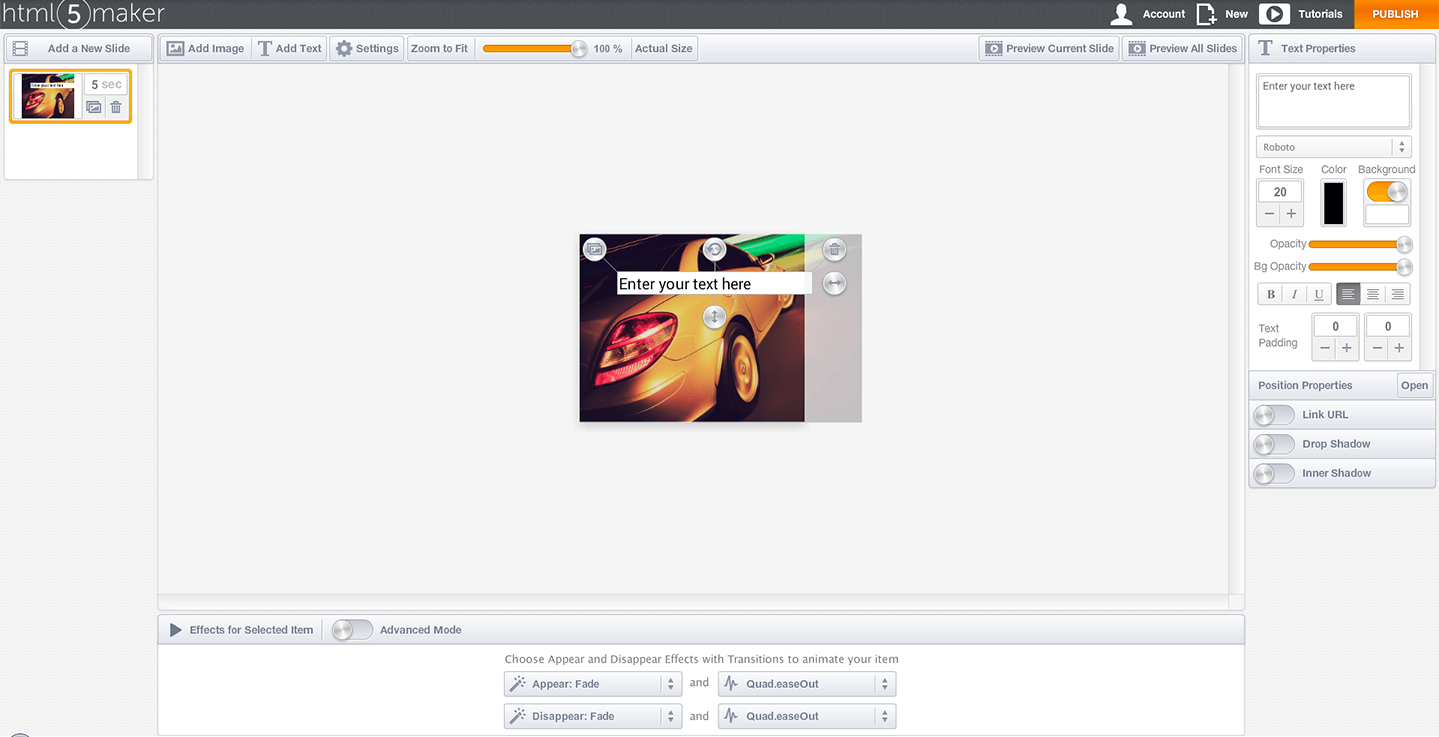Click the orange PUBLISH button
1439x737 pixels.
pyautogui.click(x=1396, y=14)
